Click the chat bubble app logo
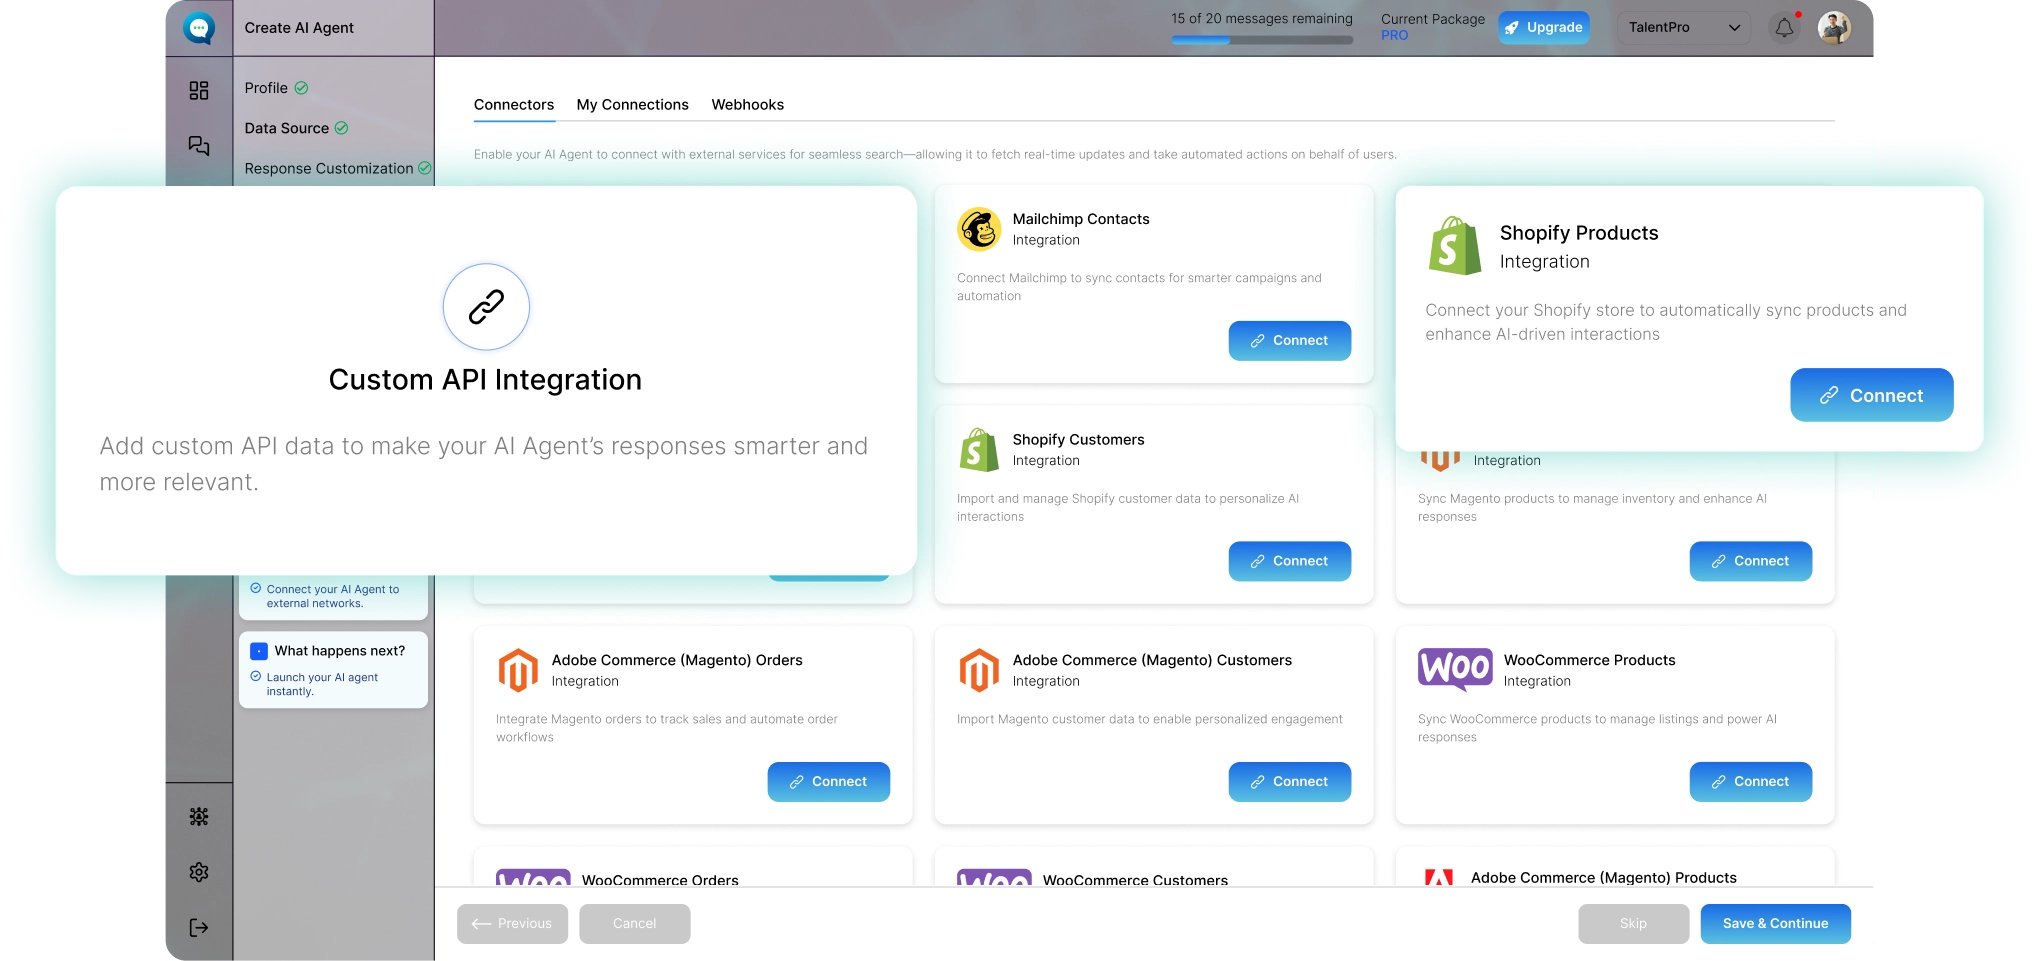 199,28
